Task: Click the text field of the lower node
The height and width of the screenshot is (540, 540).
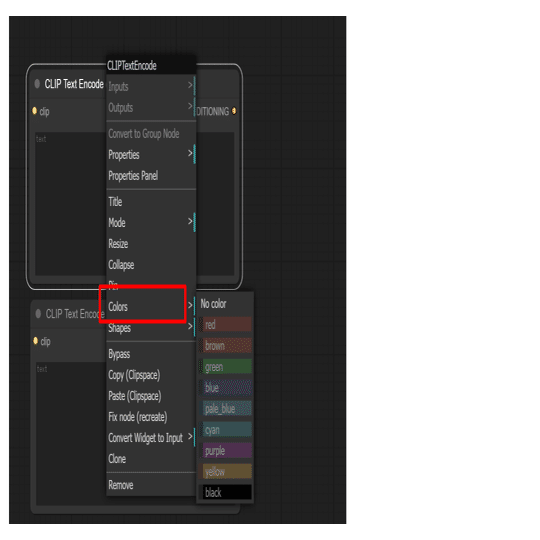Action: click(x=71, y=433)
